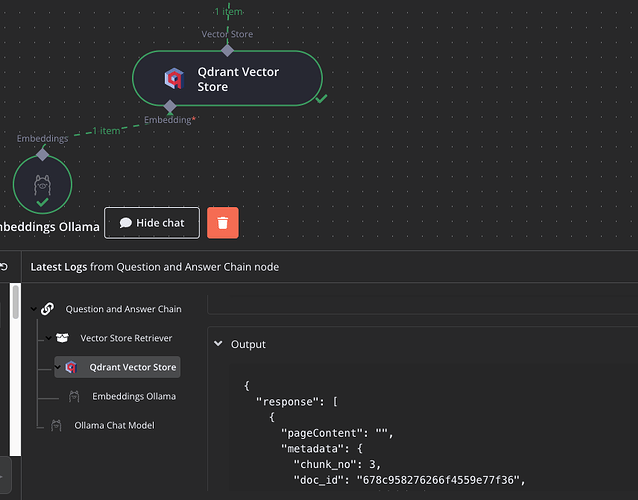This screenshot has height=500, width=638.
Task: Select Vector Store Retriever log entry
Action: click(x=126, y=338)
